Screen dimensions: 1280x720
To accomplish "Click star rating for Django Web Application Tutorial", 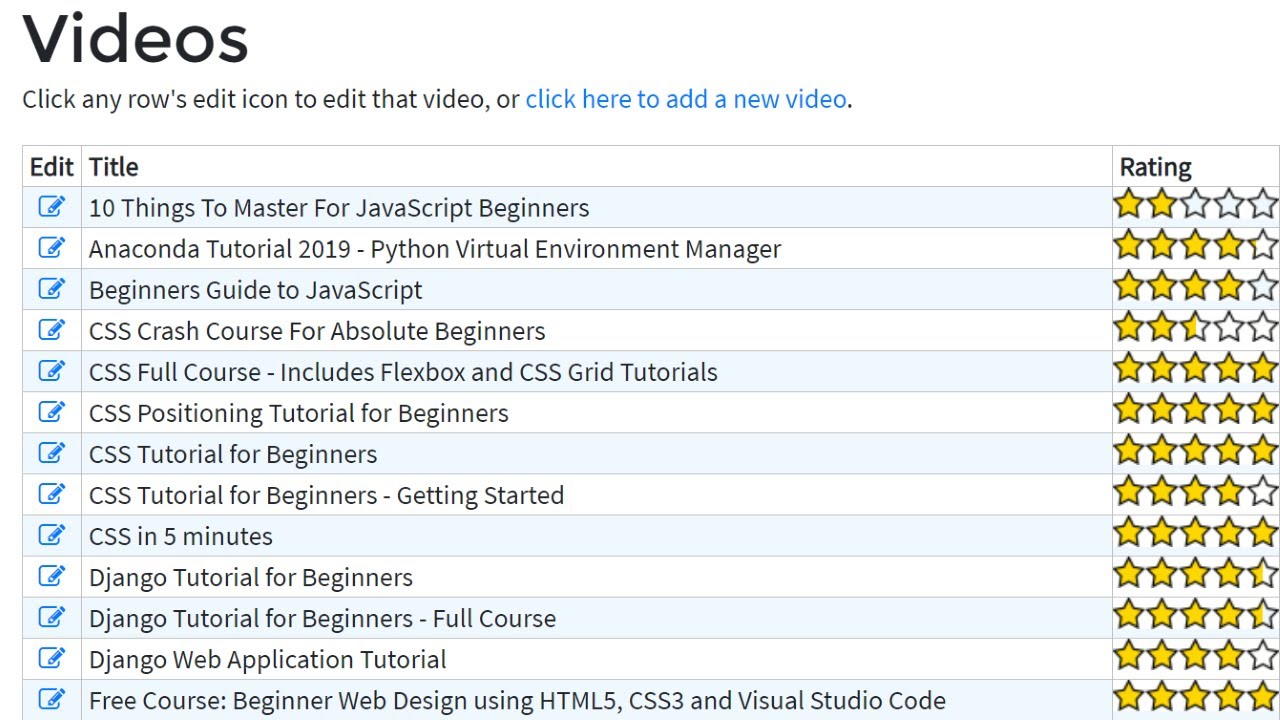I will (1195, 655).
